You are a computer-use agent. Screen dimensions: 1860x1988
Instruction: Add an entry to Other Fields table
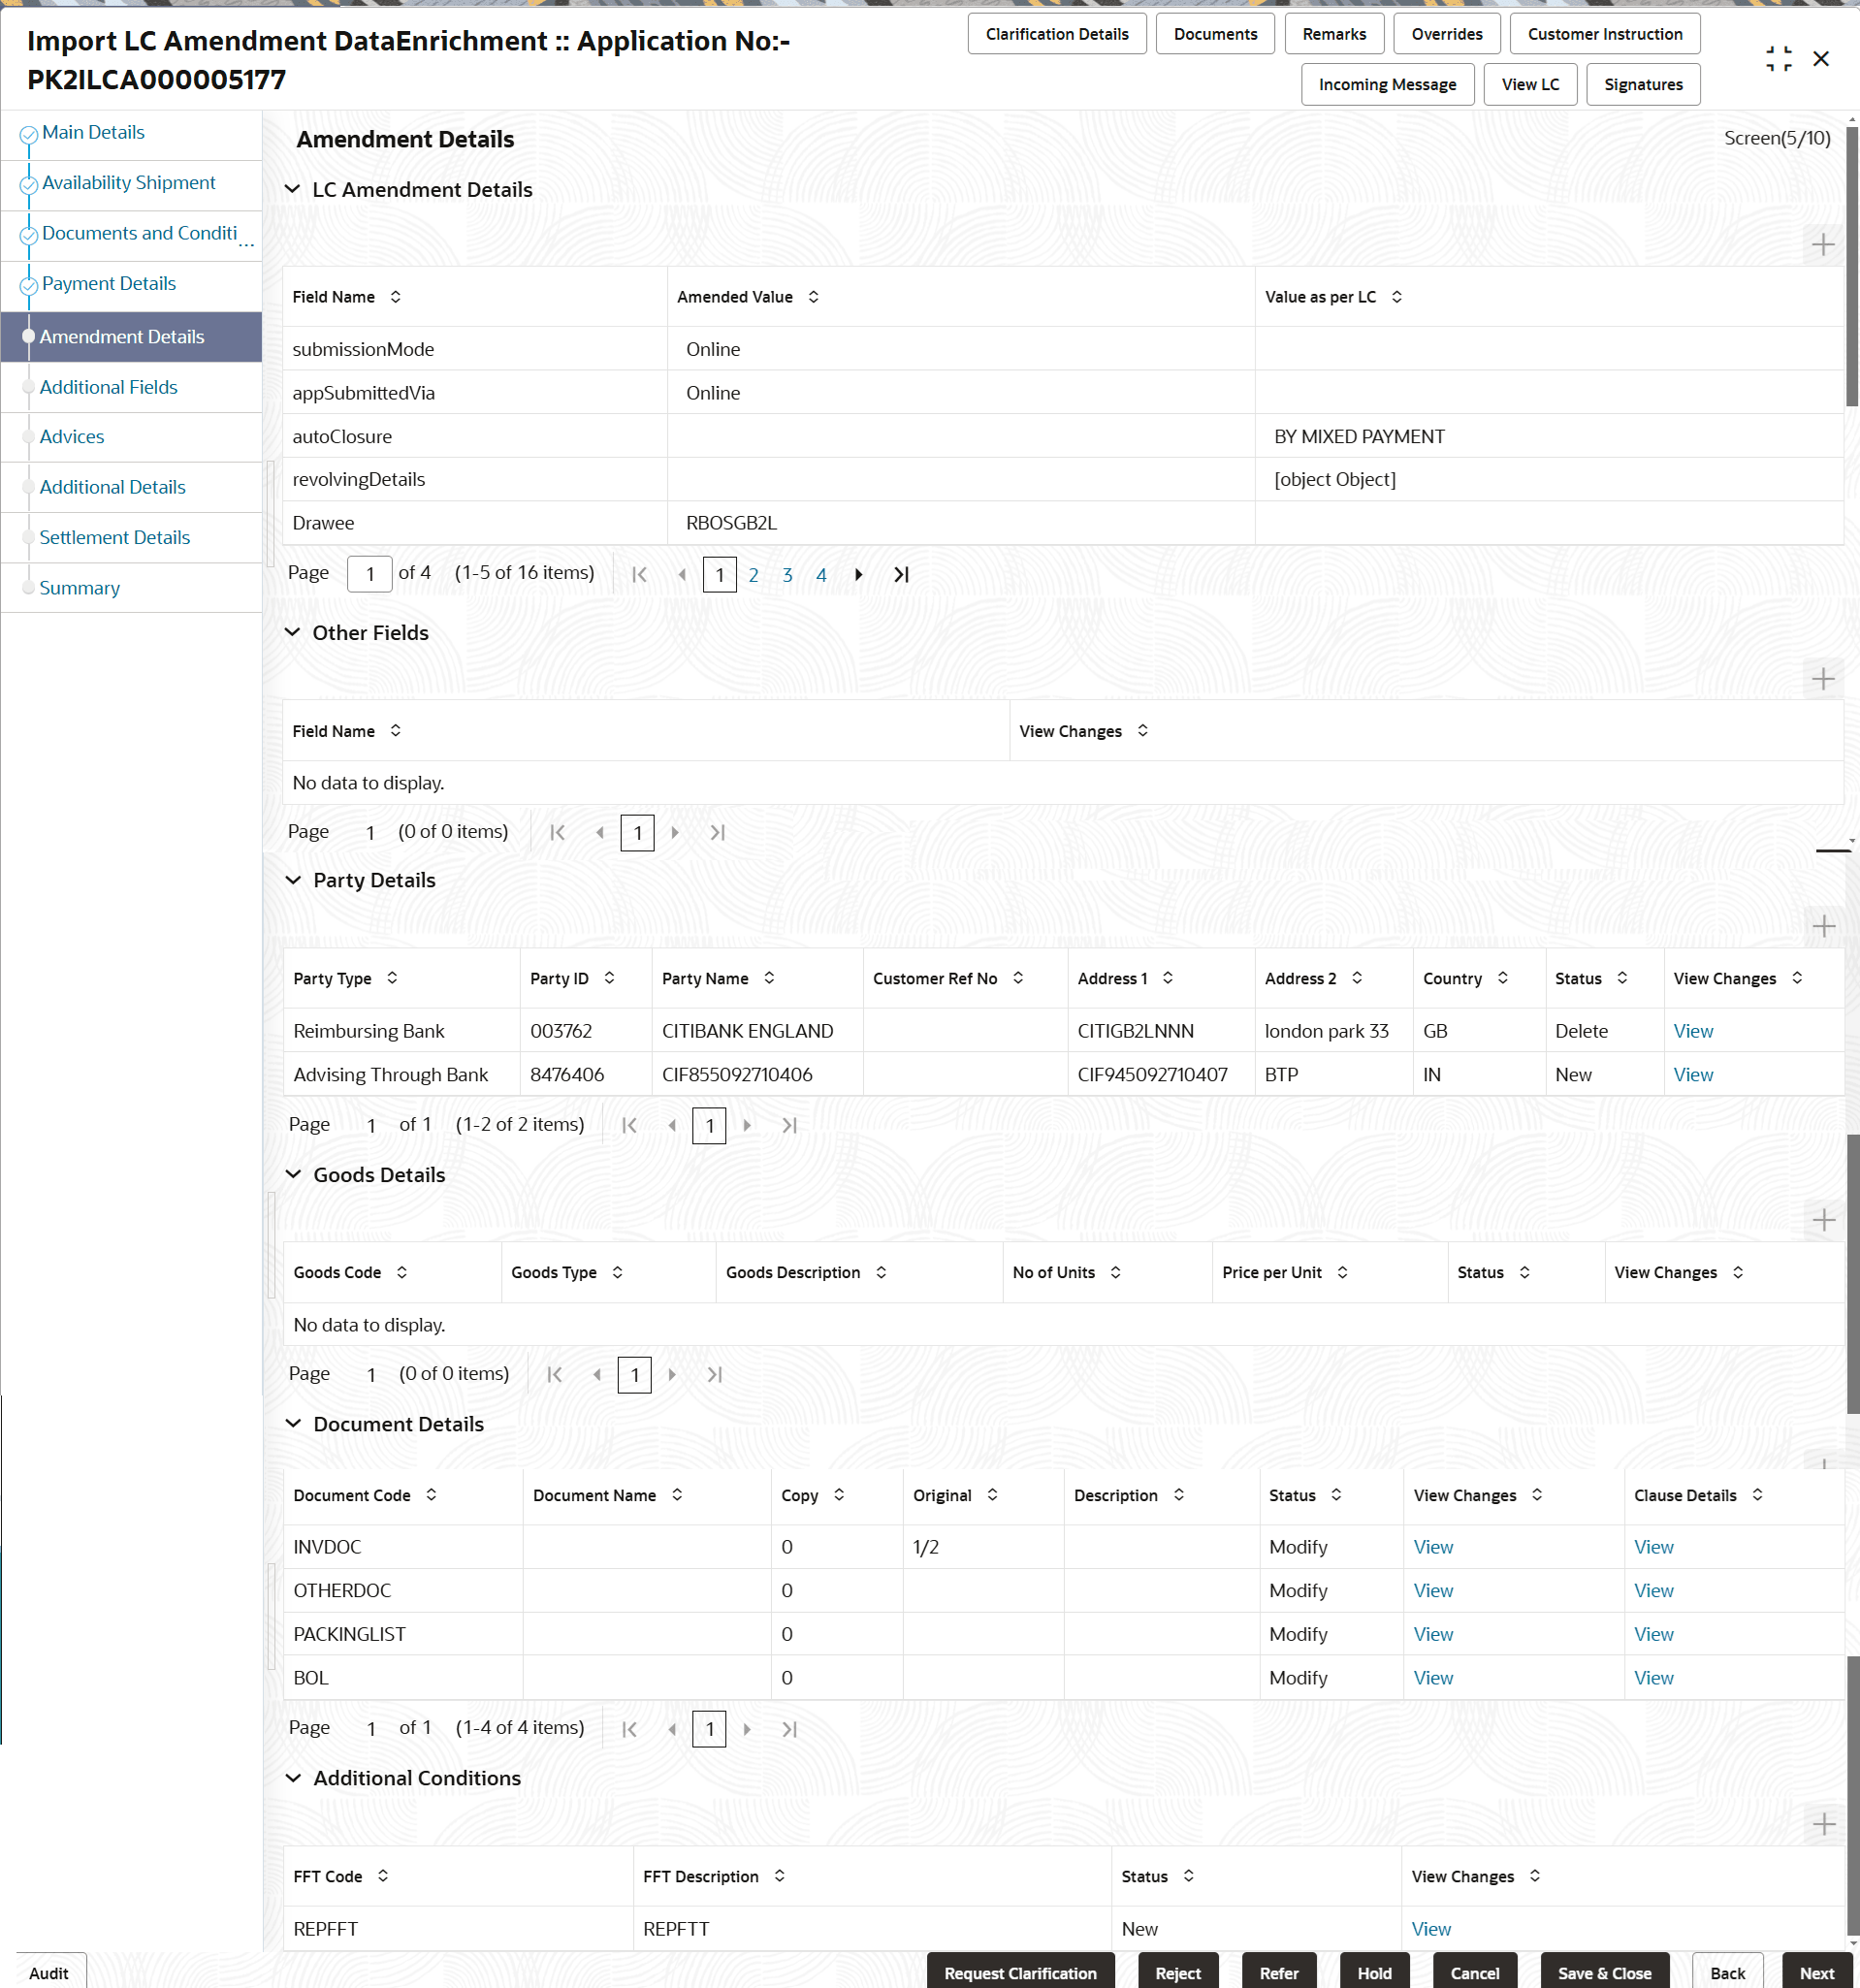click(1823, 679)
